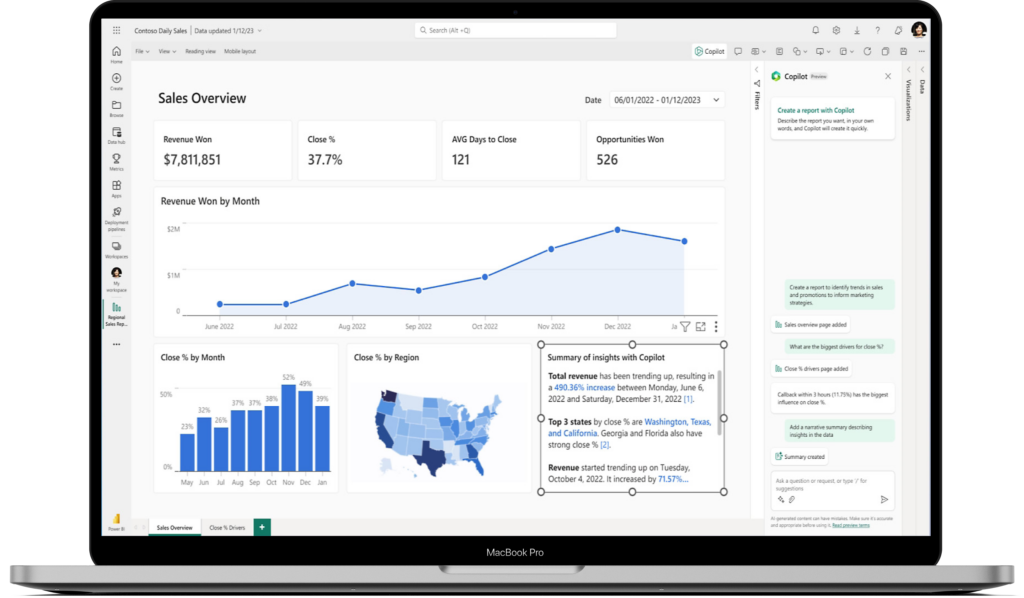This screenshot has width=1024, height=598.
Task: Click the Summary created chip
Action: (799, 457)
